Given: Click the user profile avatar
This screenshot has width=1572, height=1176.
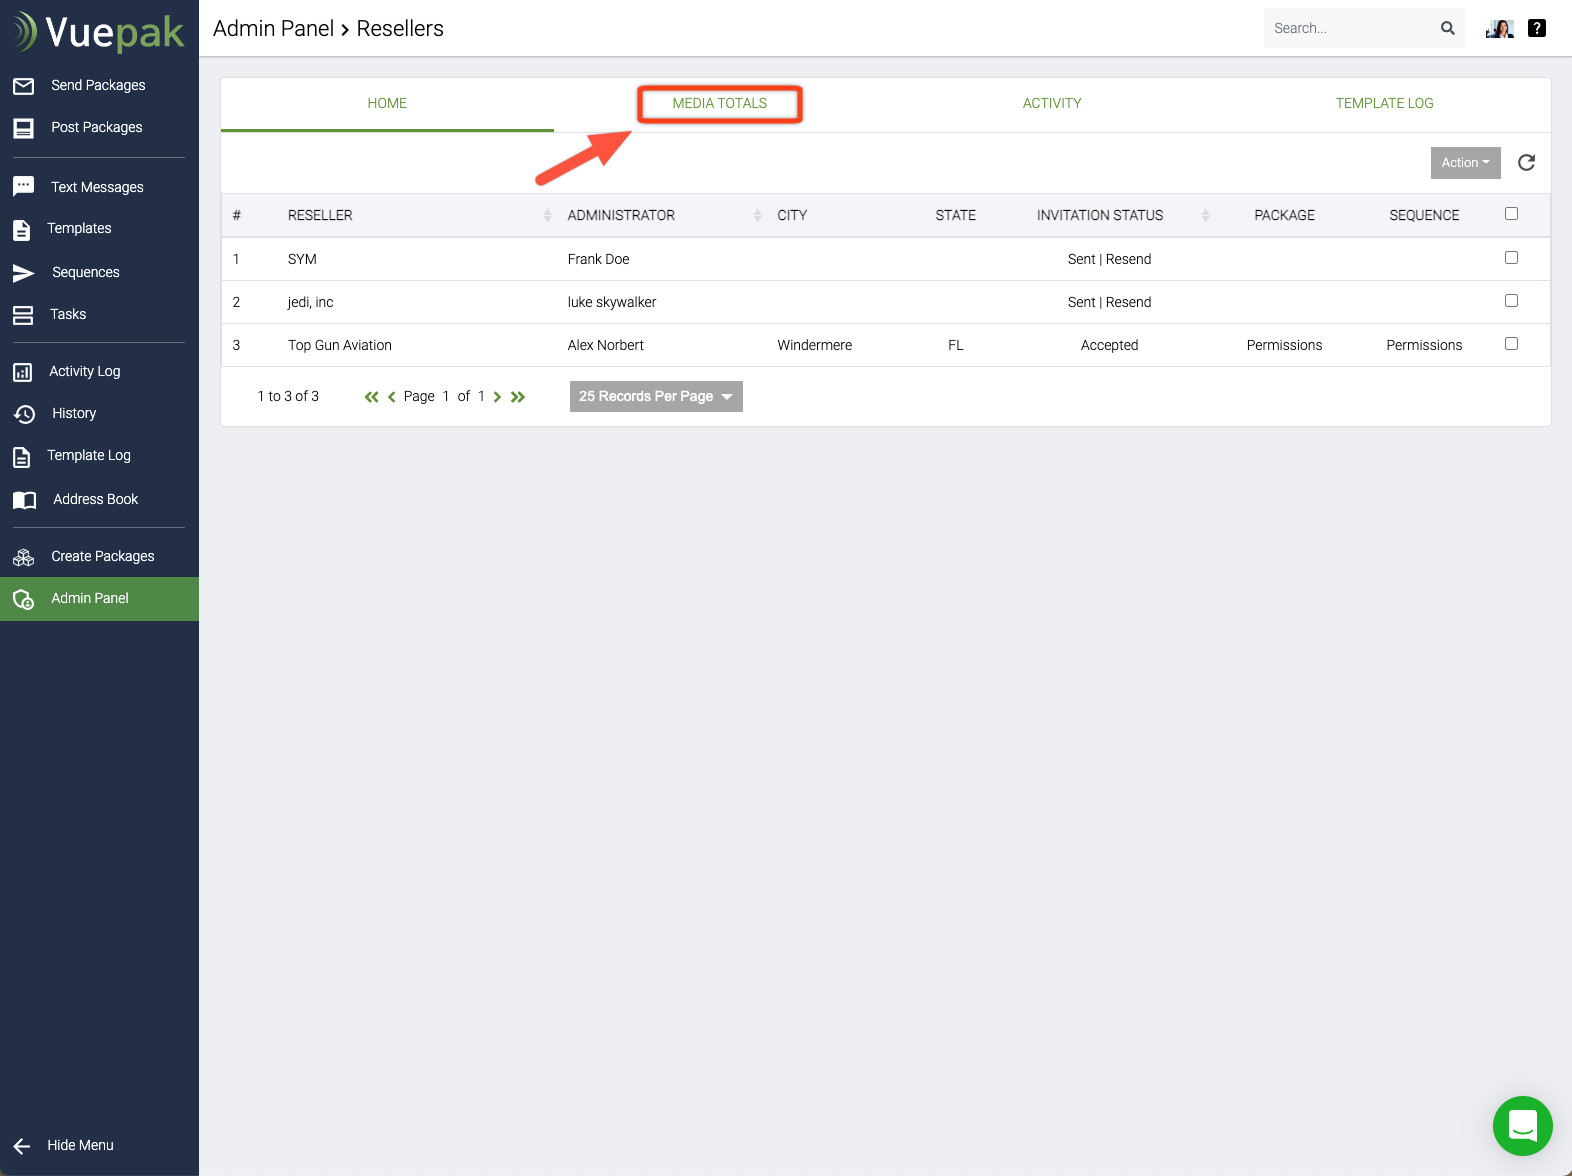Looking at the screenshot, I should (x=1499, y=28).
